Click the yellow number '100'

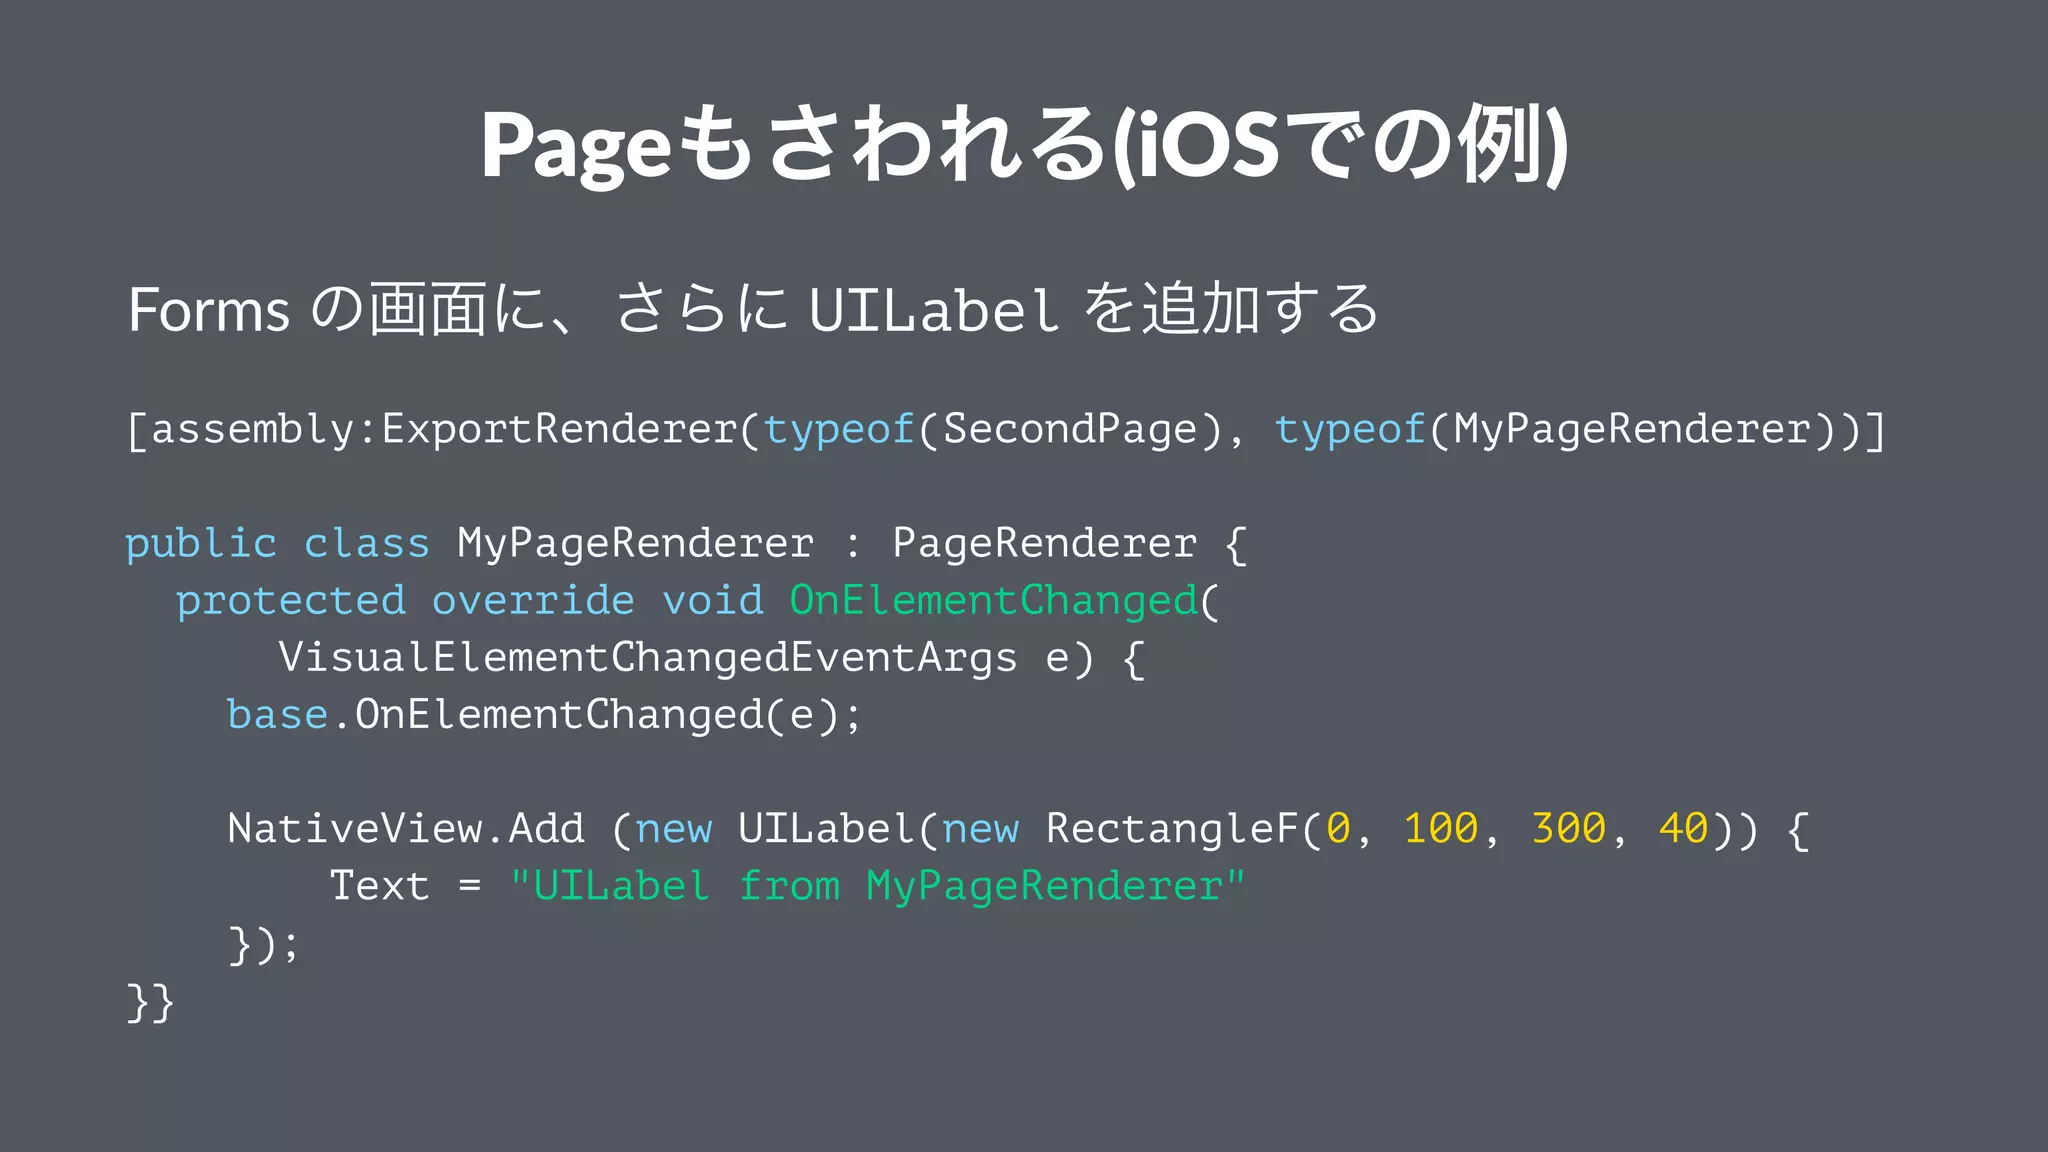coord(1441,829)
